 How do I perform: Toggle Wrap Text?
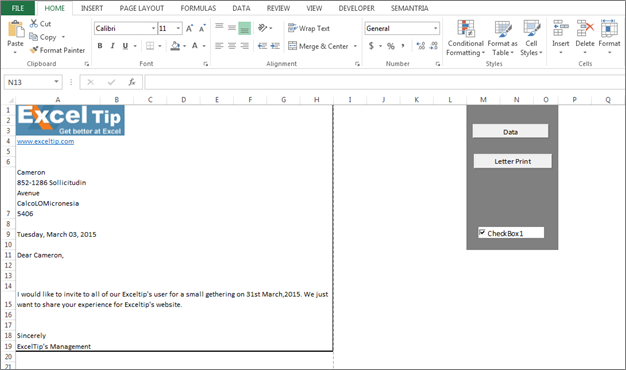pos(309,28)
